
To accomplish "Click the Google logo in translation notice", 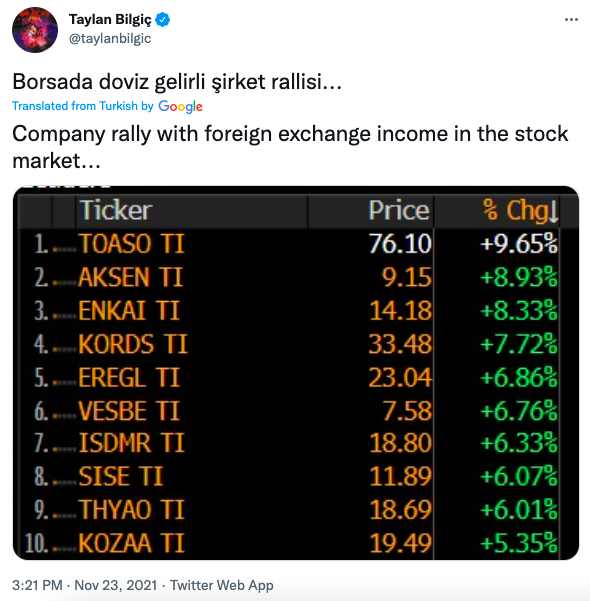I will [180, 106].
